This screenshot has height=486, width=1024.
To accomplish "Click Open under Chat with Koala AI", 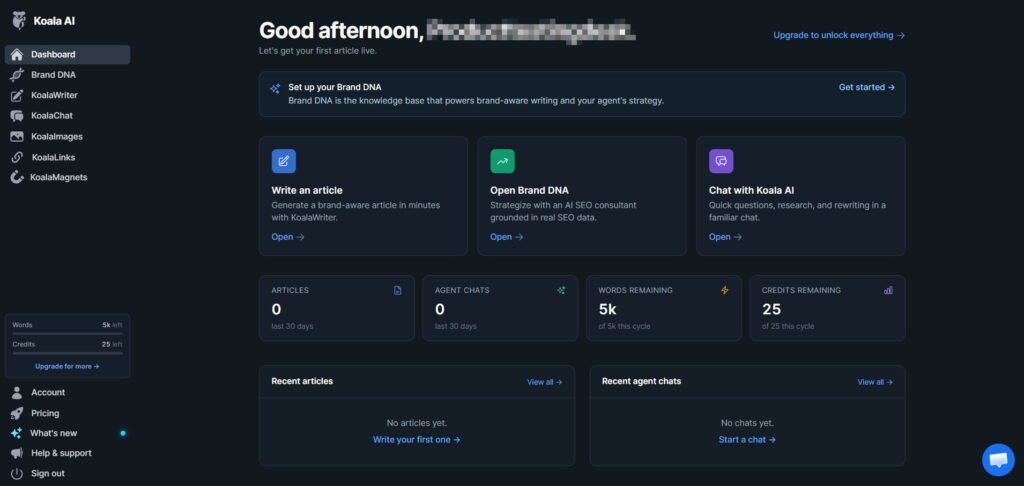I will pyautogui.click(x=726, y=237).
